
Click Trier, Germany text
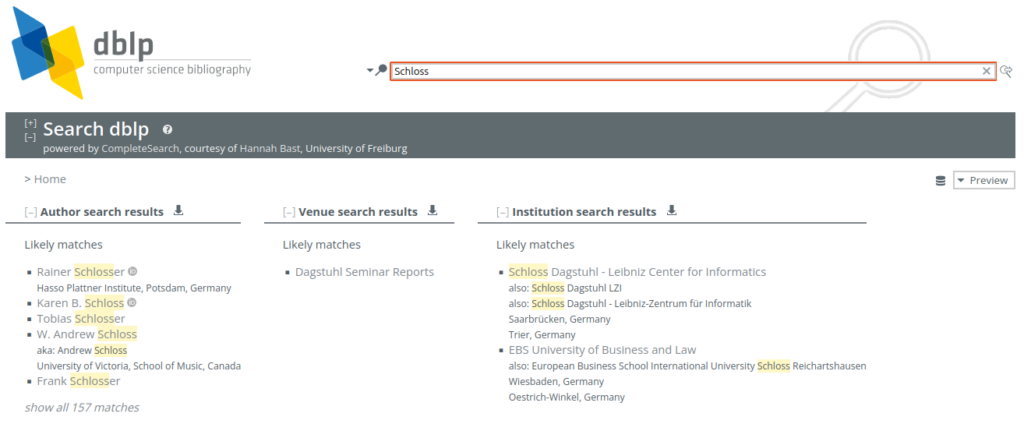541,335
